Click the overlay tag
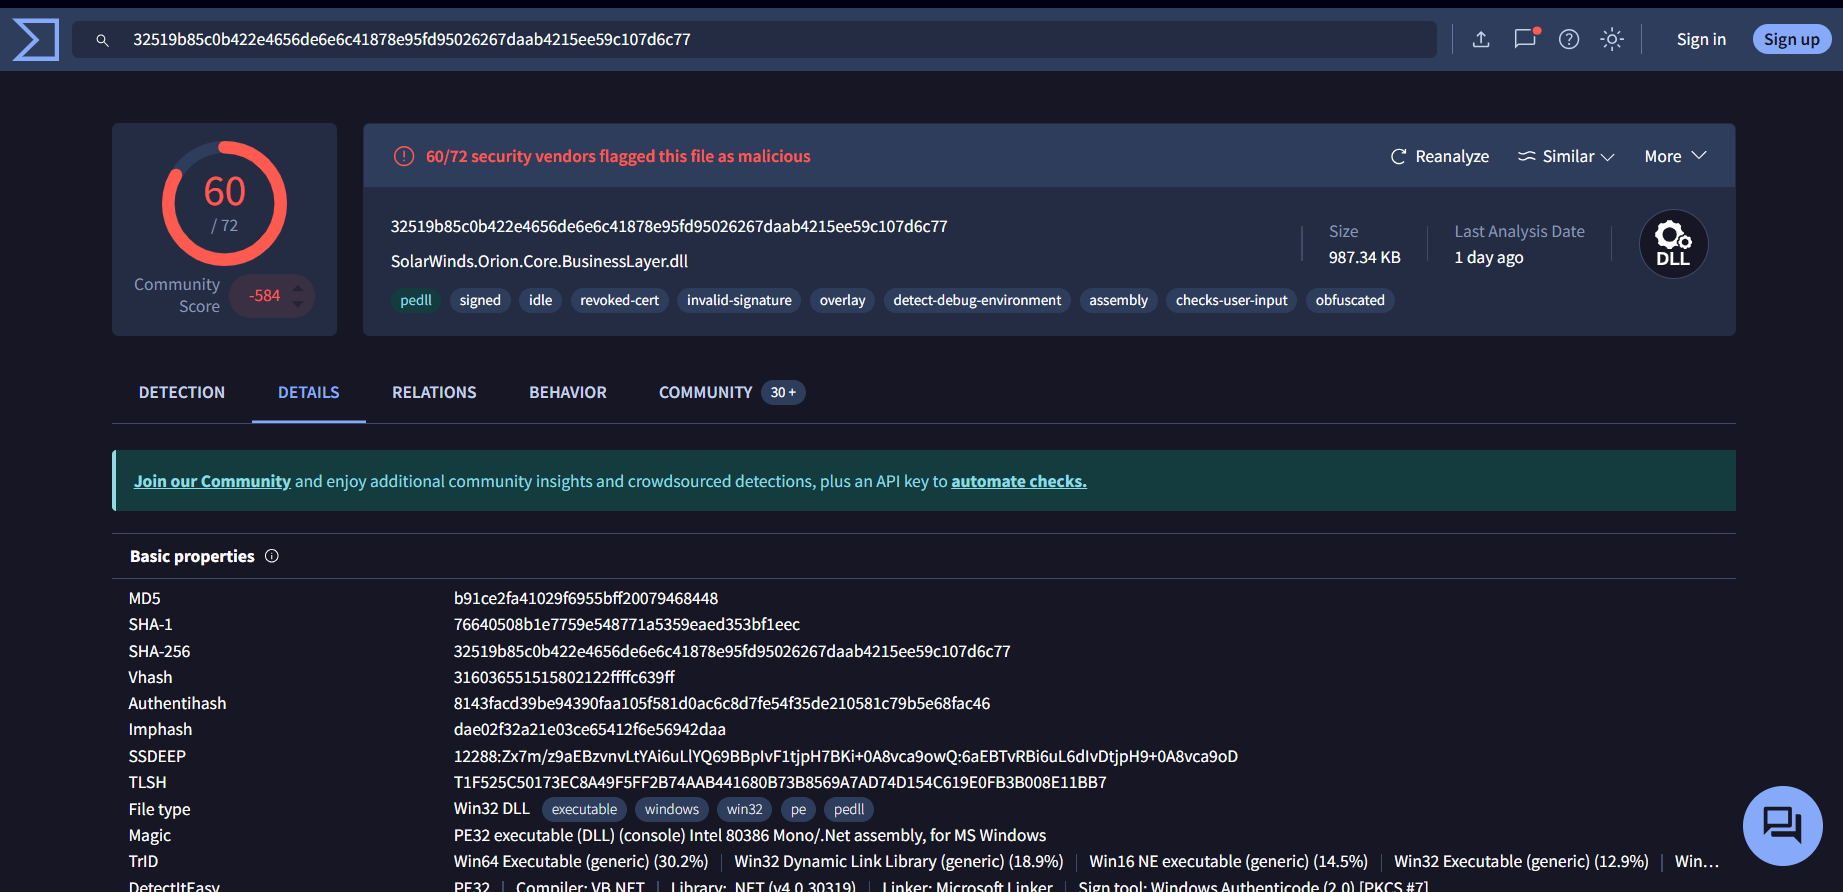 pos(842,300)
